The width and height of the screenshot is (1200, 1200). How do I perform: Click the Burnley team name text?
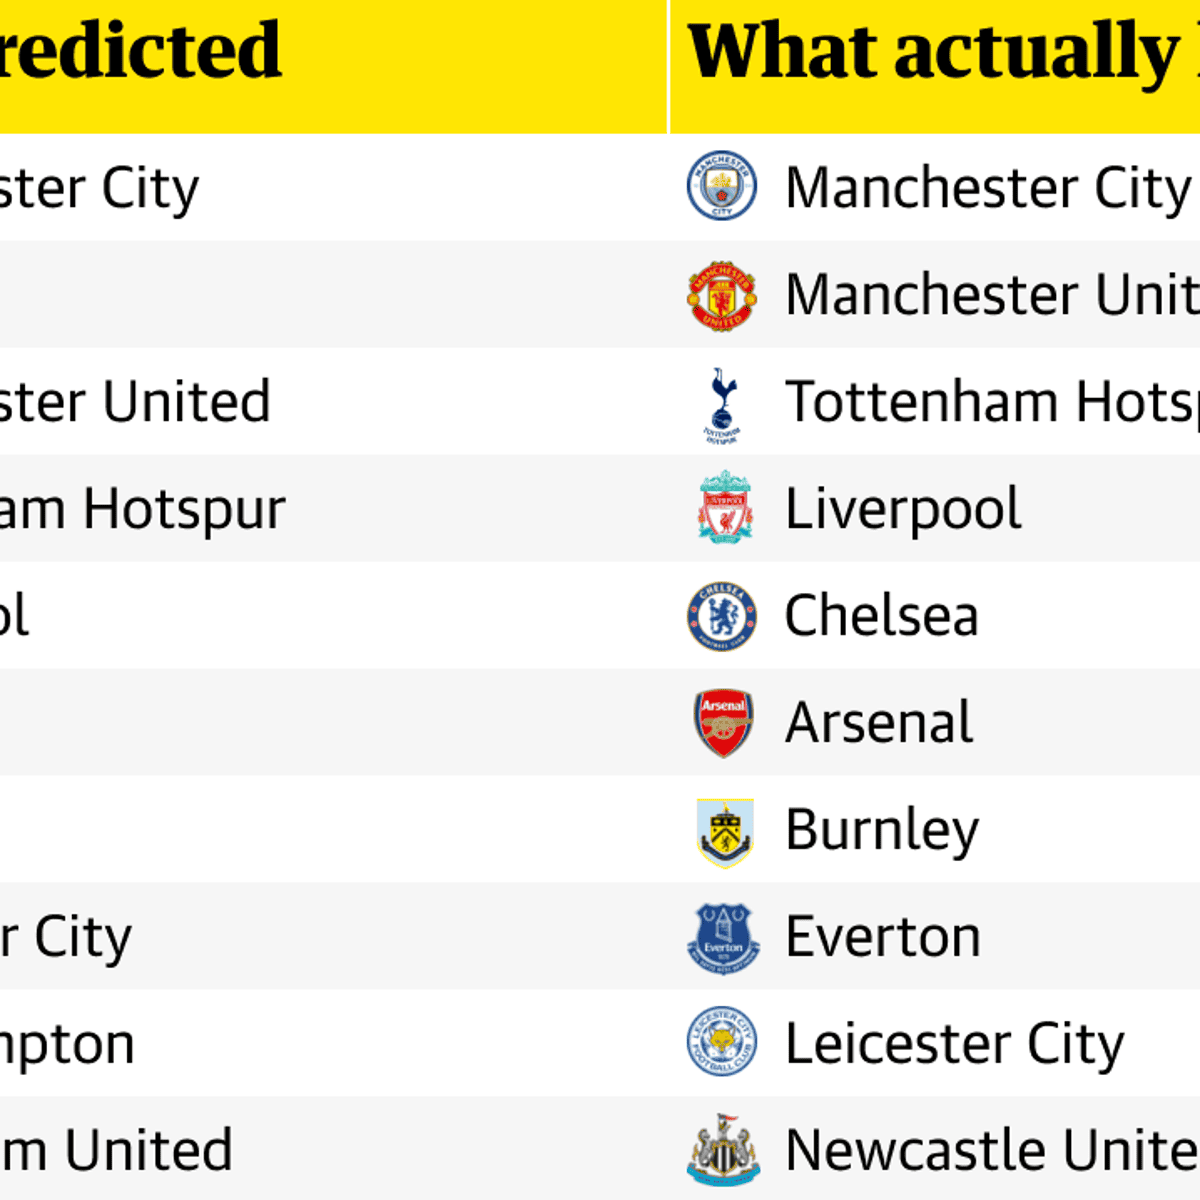tap(882, 831)
